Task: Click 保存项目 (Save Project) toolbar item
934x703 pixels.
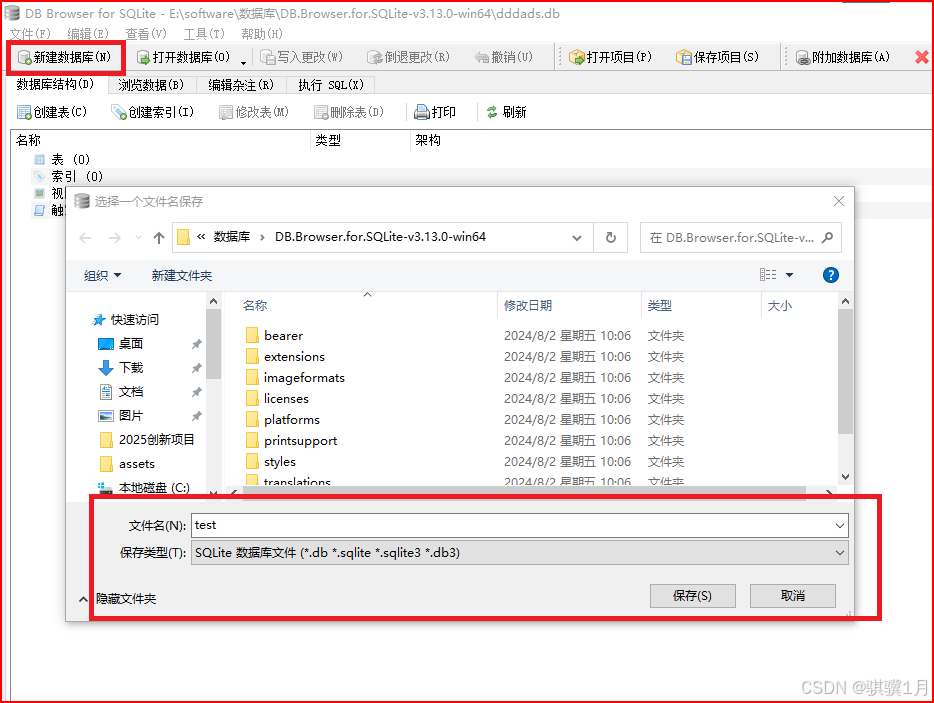Action: 717,57
